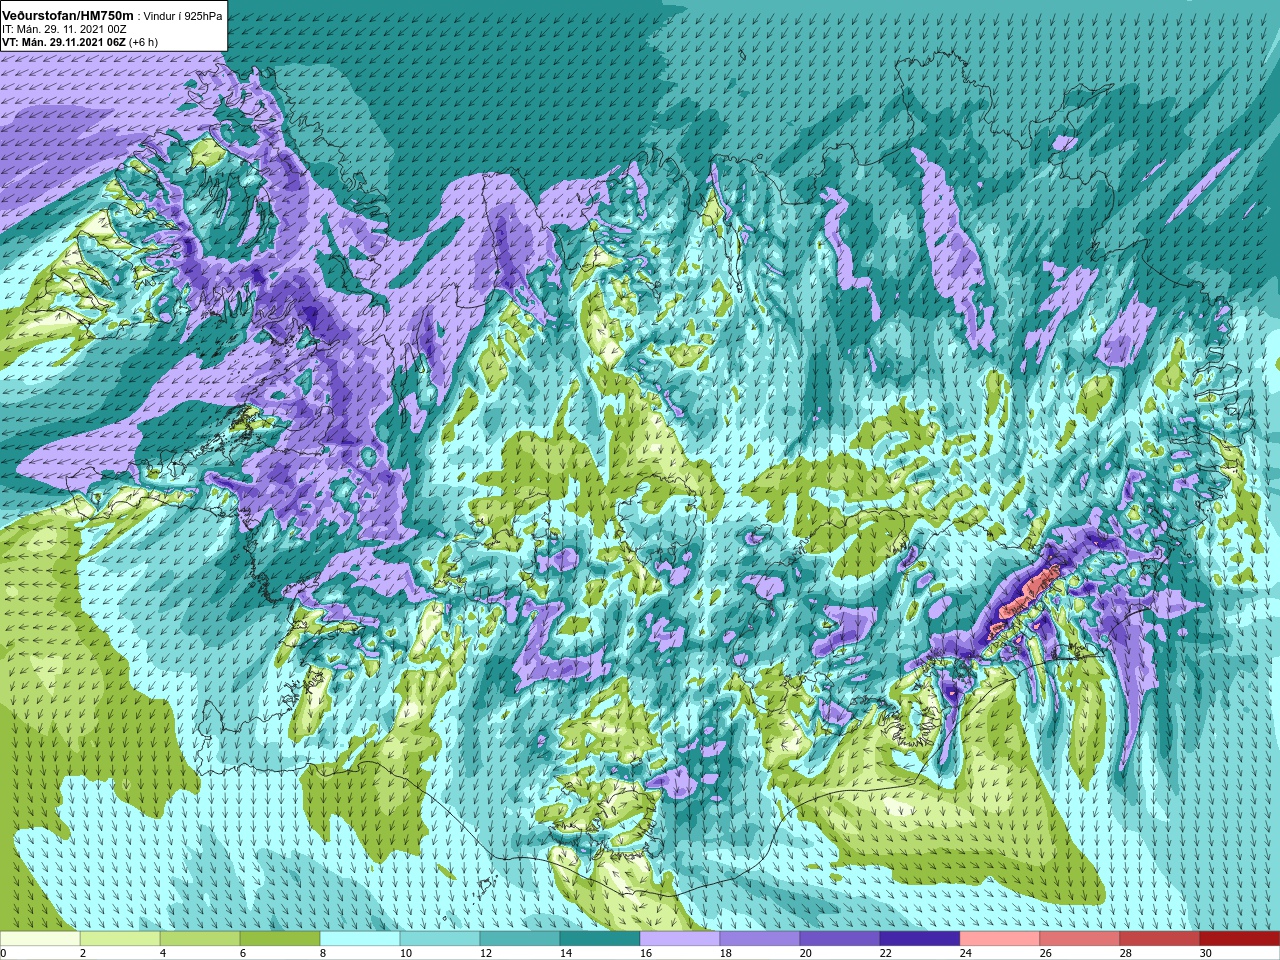The height and width of the screenshot is (960, 1280).
Task: Click the 8–10 light cyan legend swatch
Action: pyautogui.click(x=360, y=938)
